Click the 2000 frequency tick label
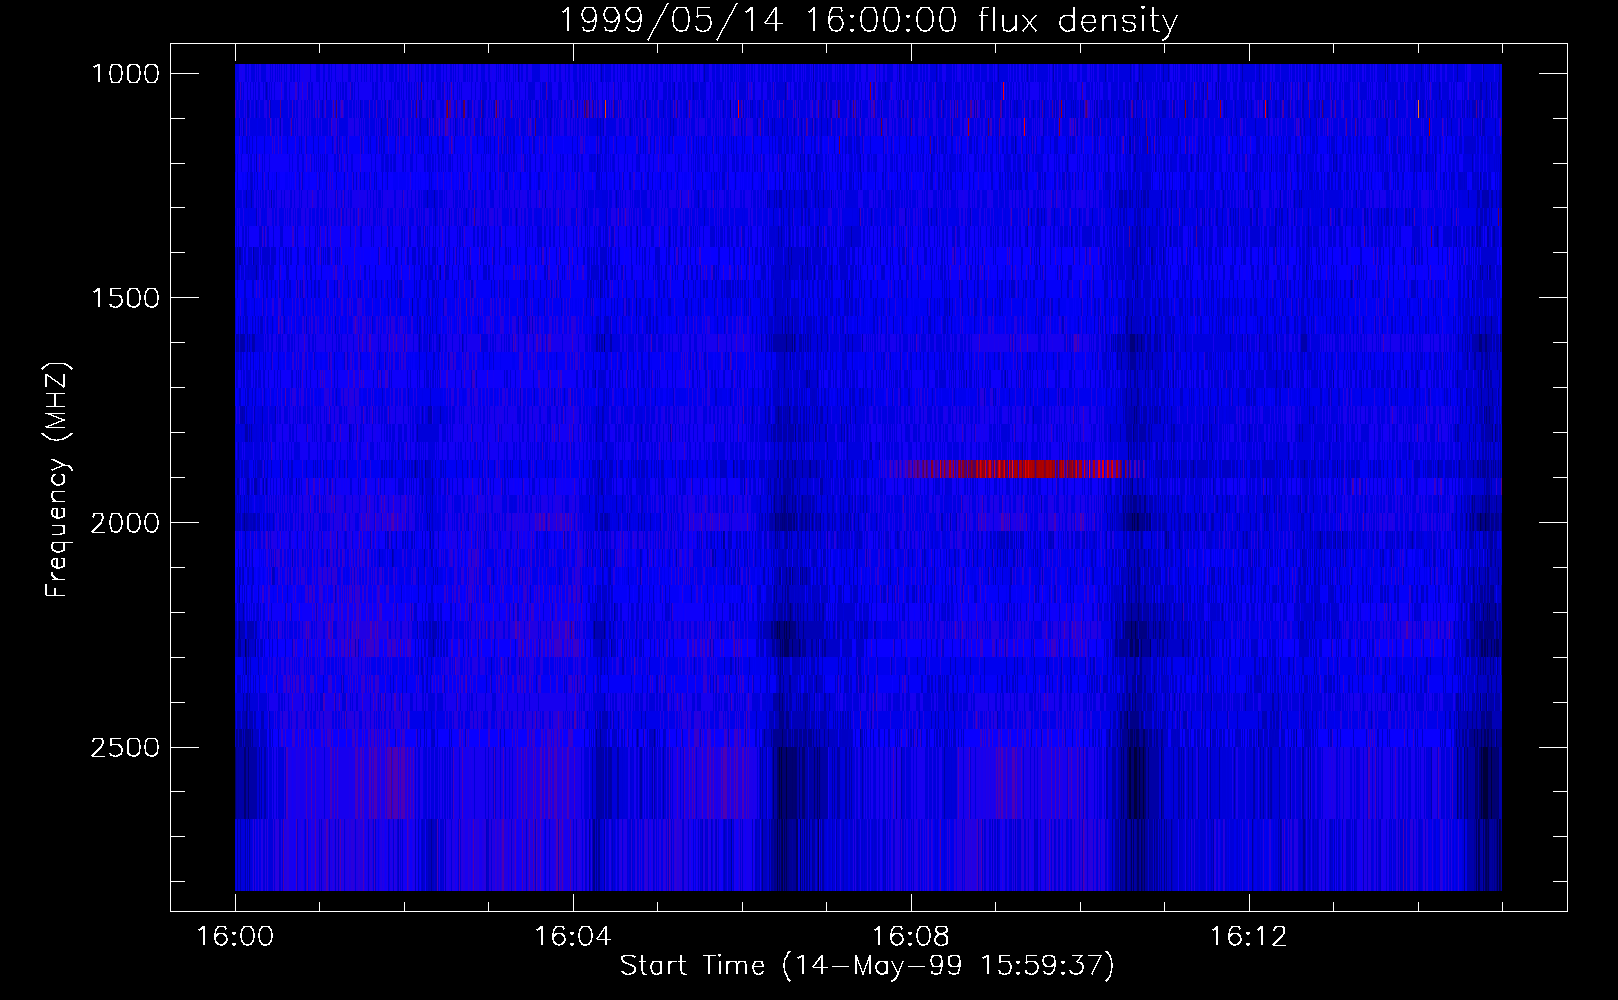 pos(124,523)
